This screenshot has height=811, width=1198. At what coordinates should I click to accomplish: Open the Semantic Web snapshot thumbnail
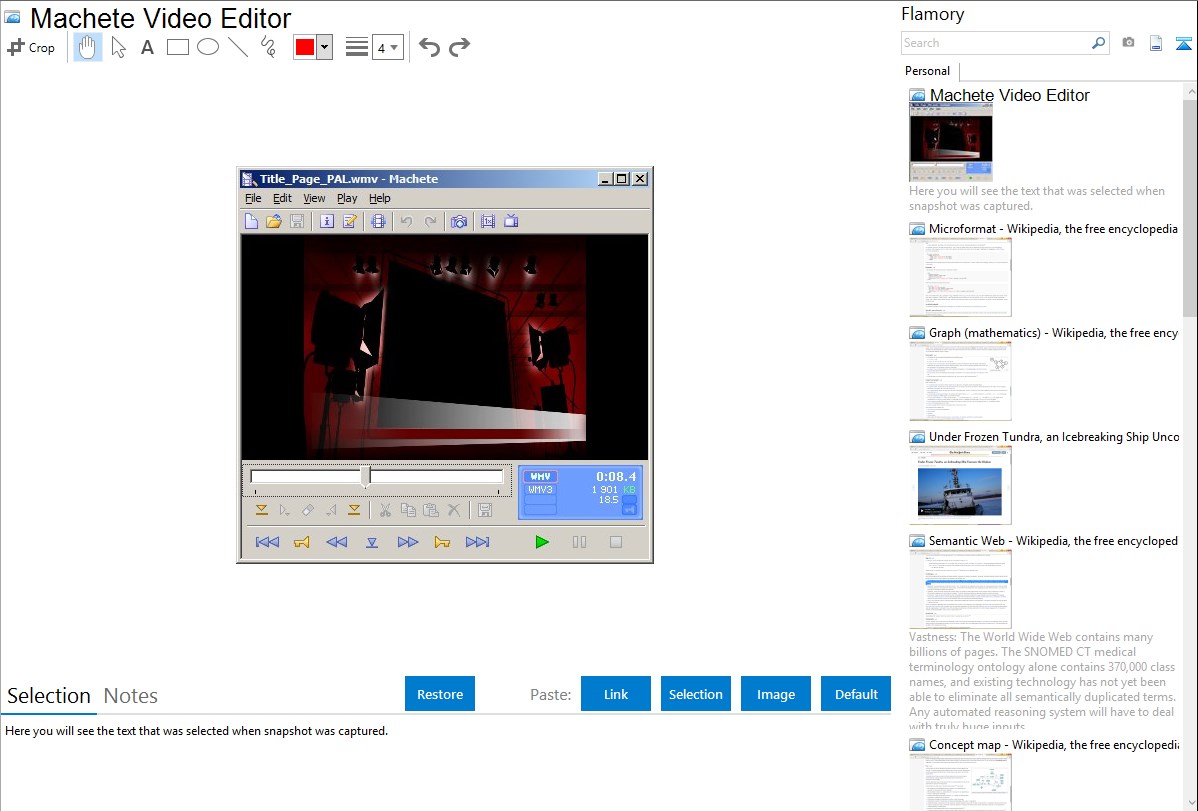pos(960,589)
